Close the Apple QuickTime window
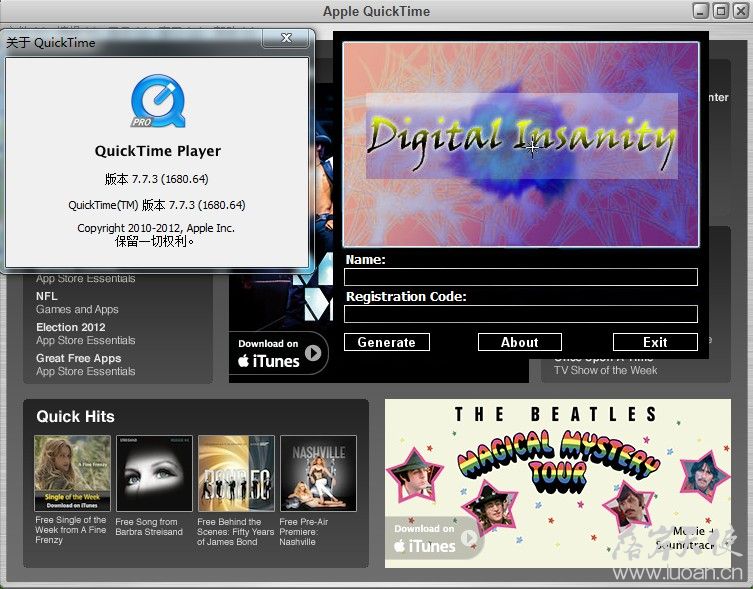This screenshot has width=753, height=589. [x=741, y=11]
